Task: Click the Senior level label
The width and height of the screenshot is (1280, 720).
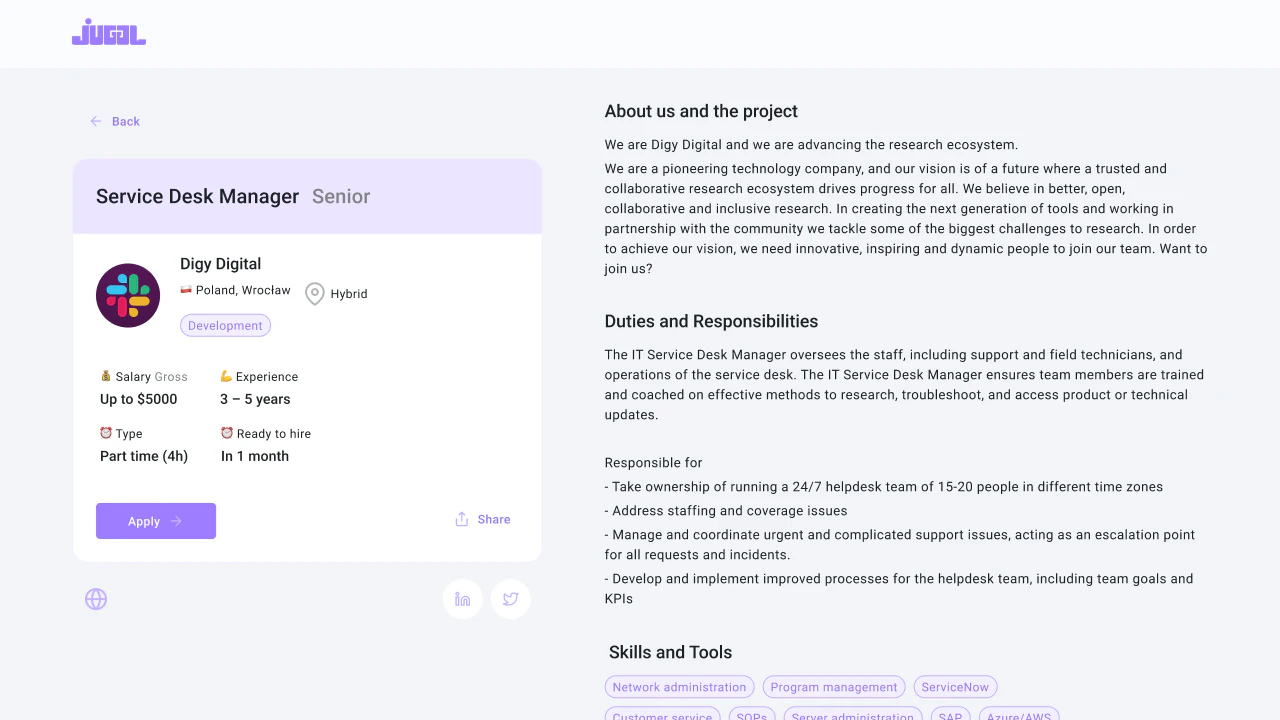Action: [340, 196]
